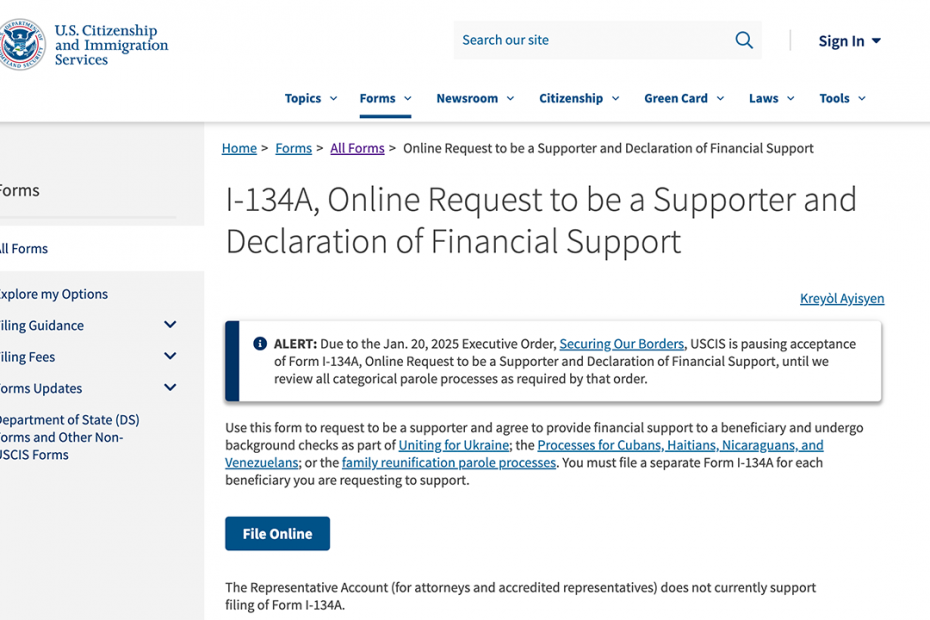
Task: Expand Forms Updates chevron in sidebar
Action: click(x=170, y=387)
